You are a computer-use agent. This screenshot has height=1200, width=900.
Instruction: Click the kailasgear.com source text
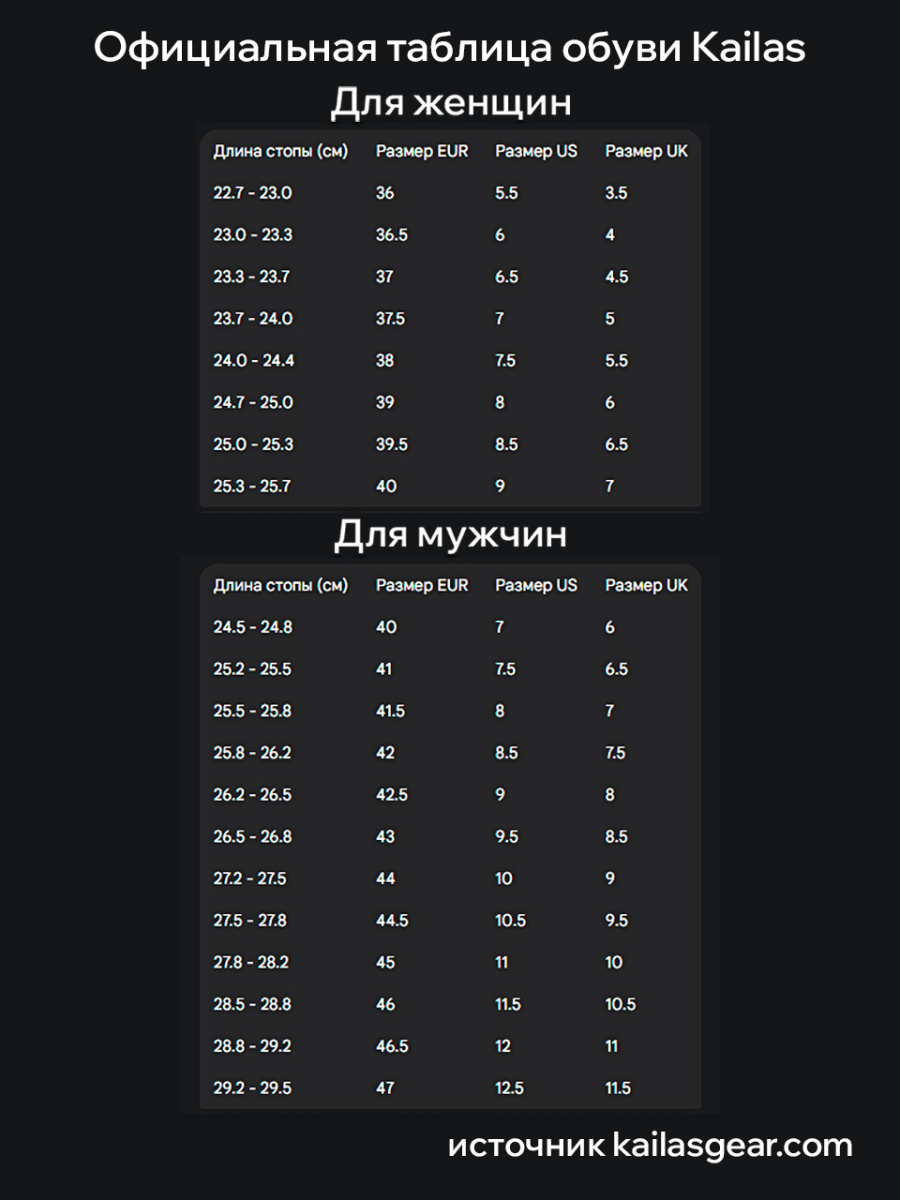(x=650, y=1146)
